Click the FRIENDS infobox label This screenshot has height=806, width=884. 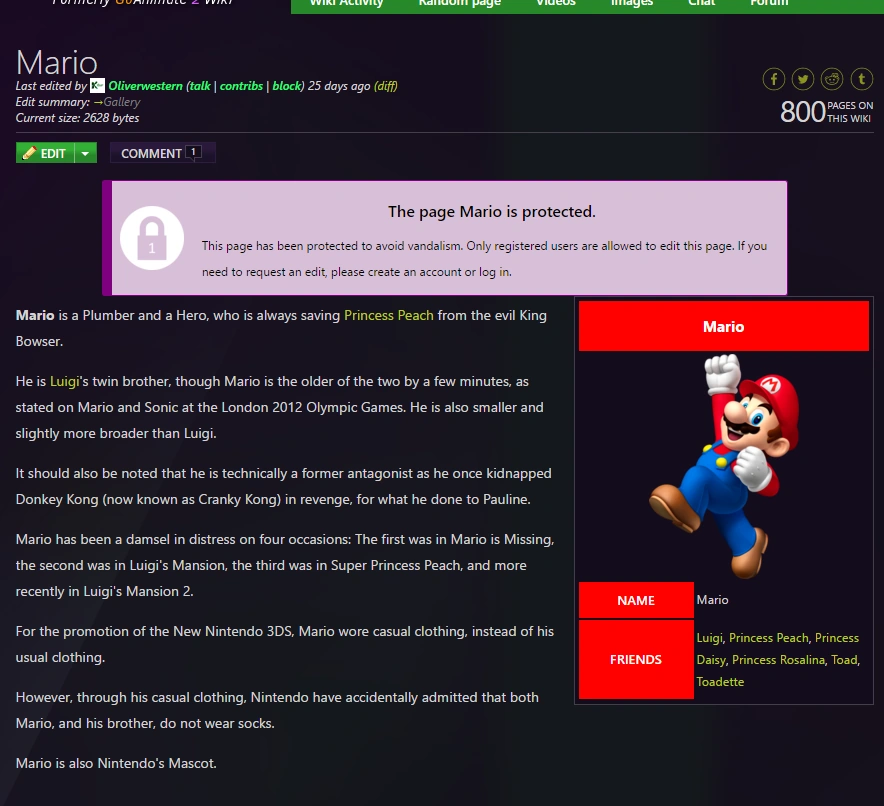636,659
